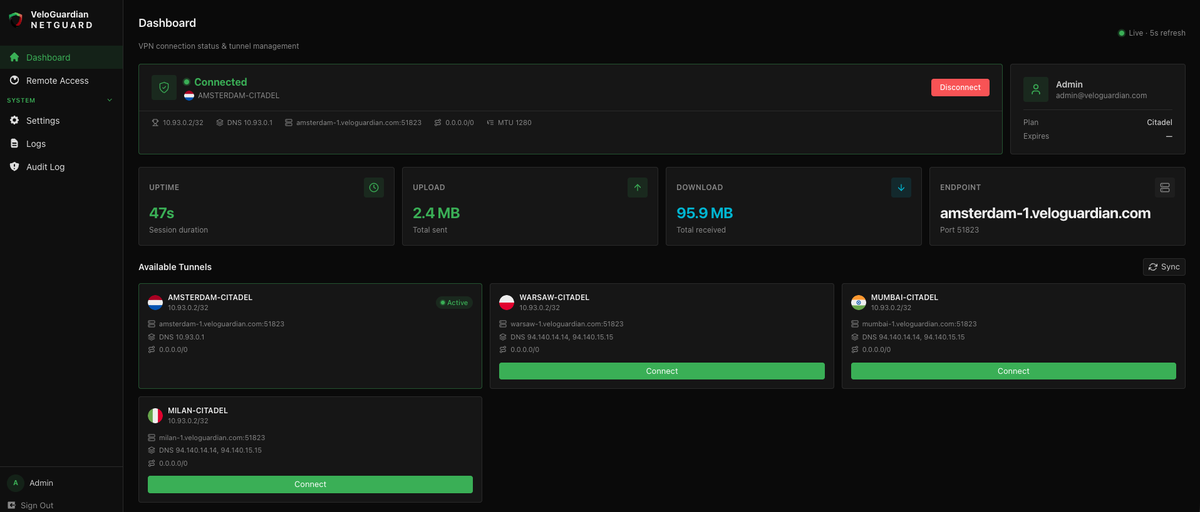Screen dimensions: 1200x512
Task: Click the Active badge on Amsterdam tunnel
Action: click(454, 302)
